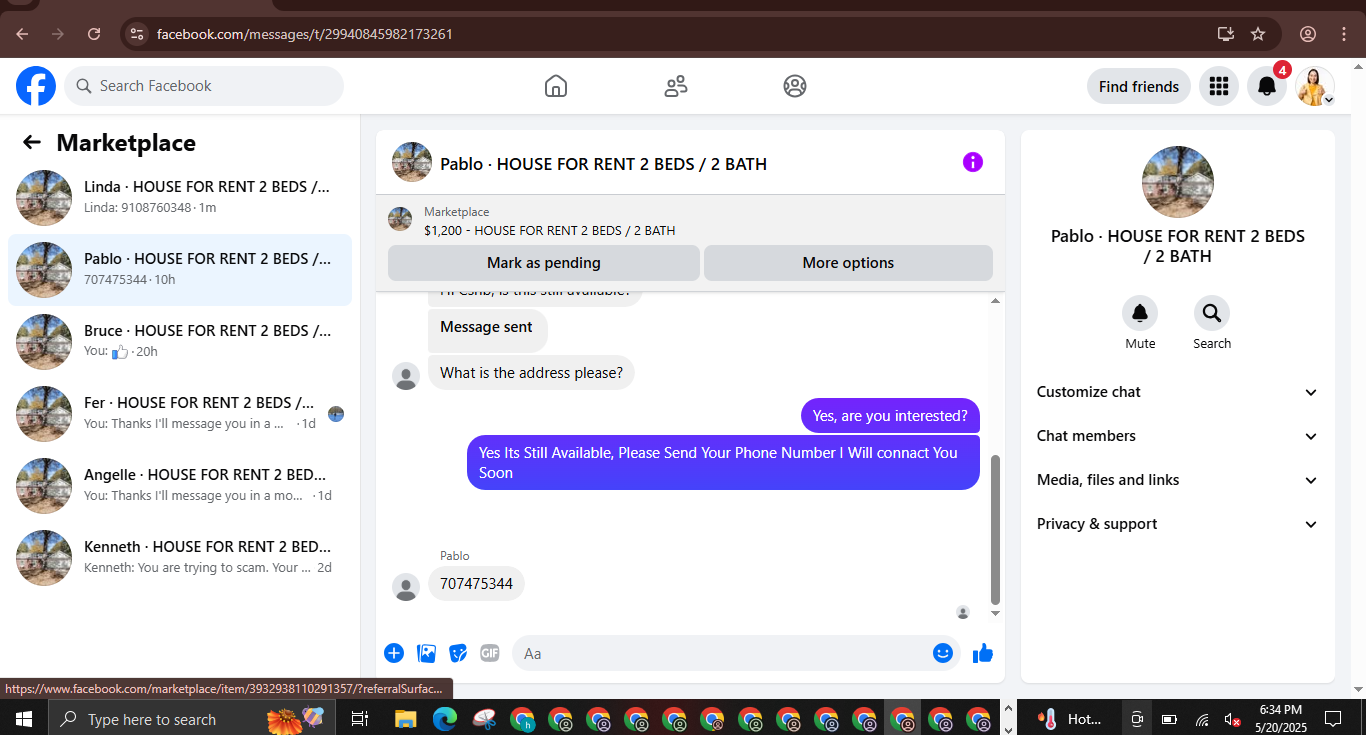The height and width of the screenshot is (735, 1366).
Task: Open the Angelle conversation
Action: tap(180, 486)
